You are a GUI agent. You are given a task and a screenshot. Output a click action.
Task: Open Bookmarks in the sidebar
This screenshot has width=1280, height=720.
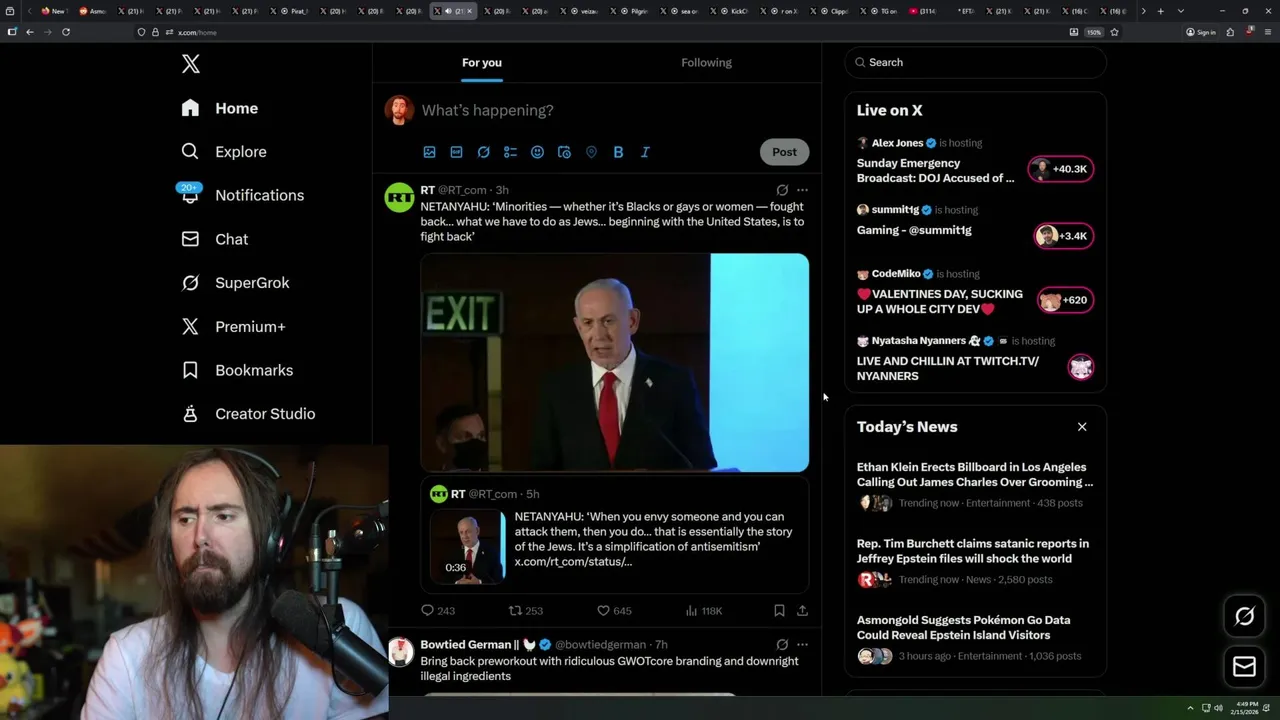(237, 370)
